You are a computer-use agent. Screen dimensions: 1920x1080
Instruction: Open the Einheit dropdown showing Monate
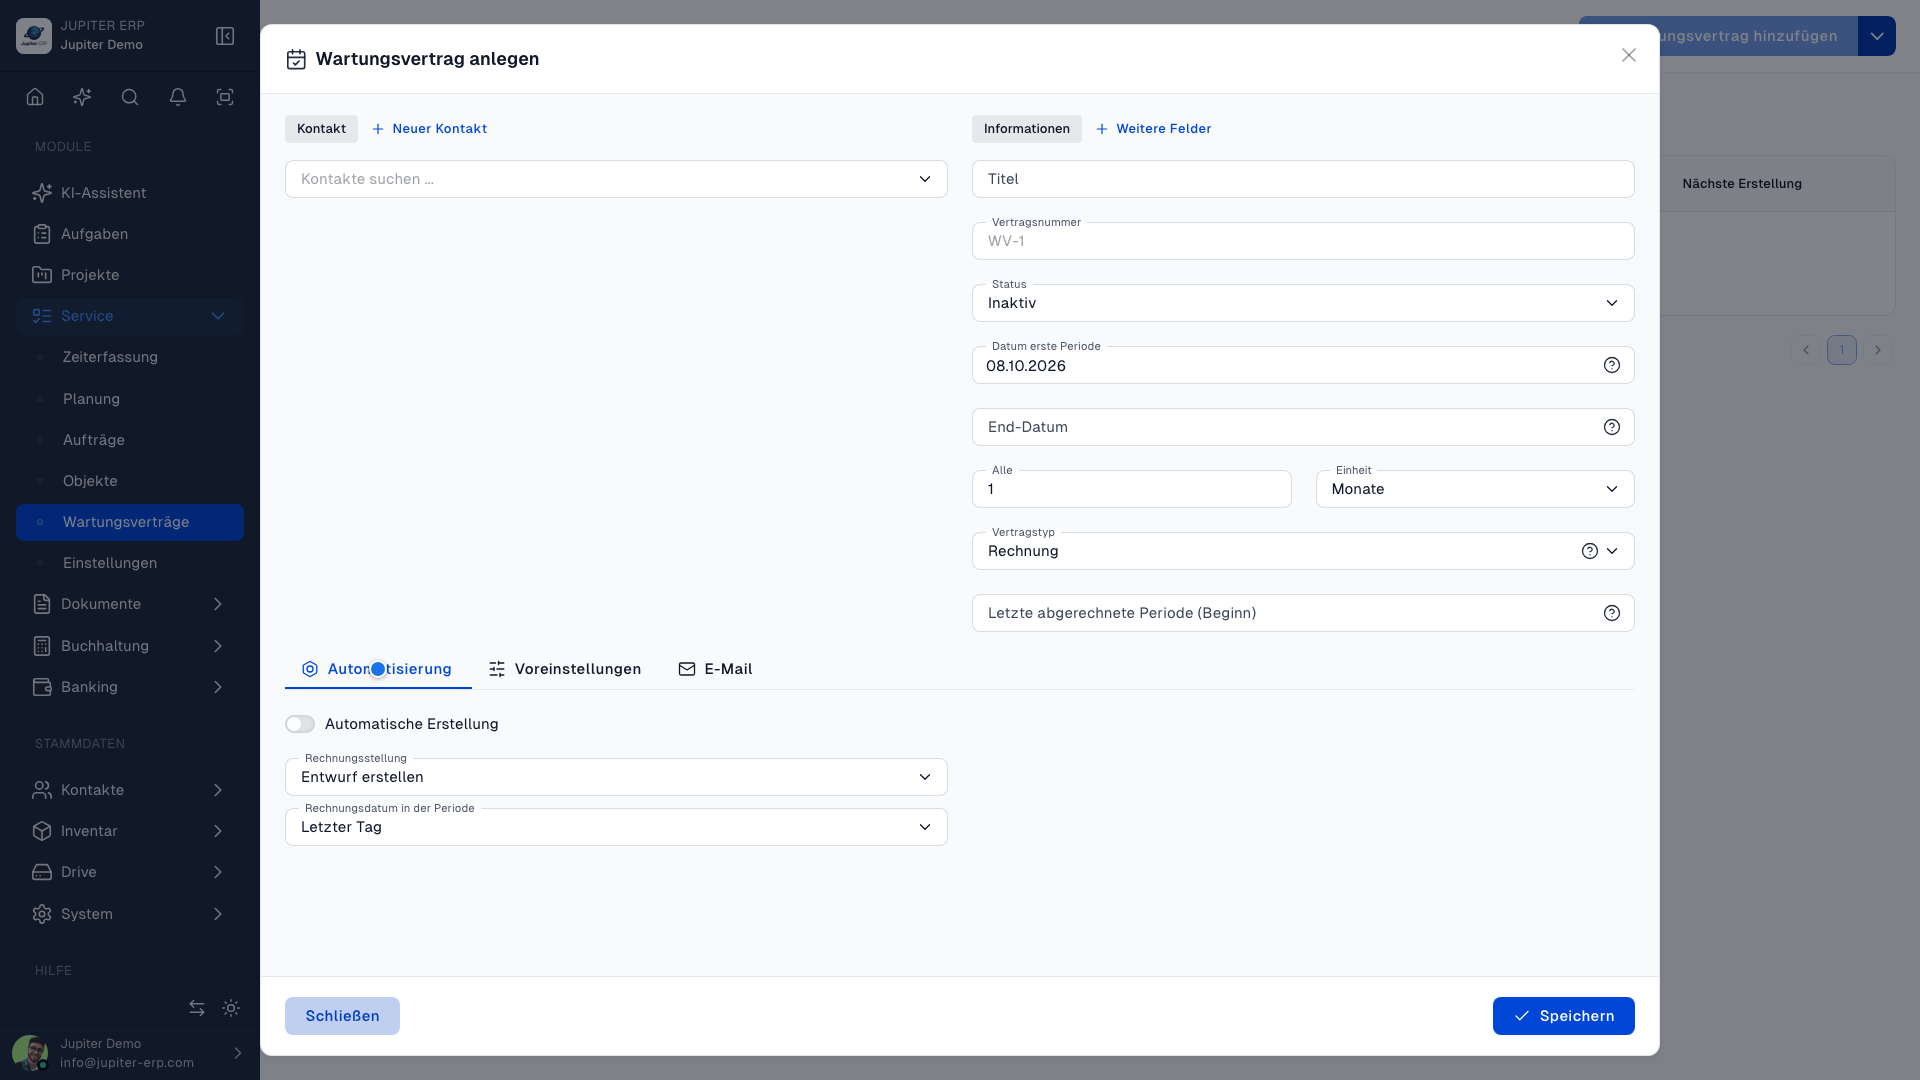click(1475, 489)
